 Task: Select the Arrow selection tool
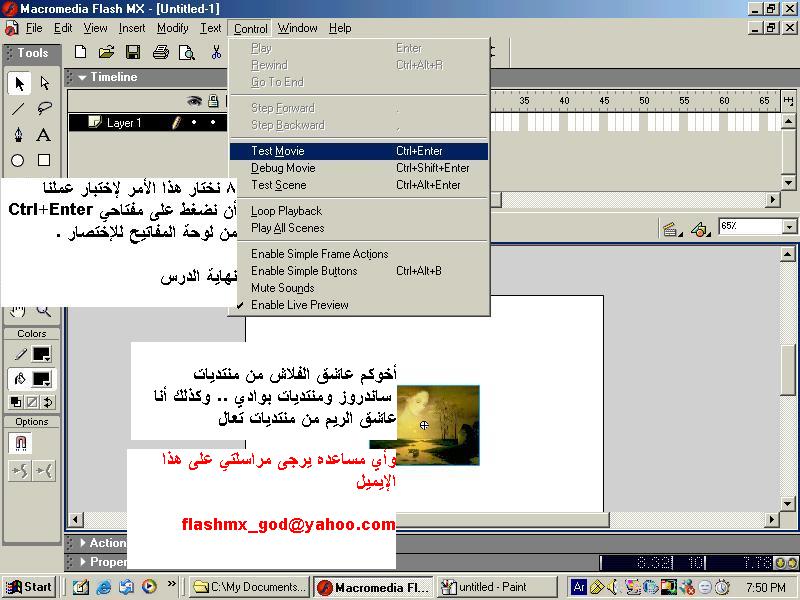pyautogui.click(x=19, y=83)
